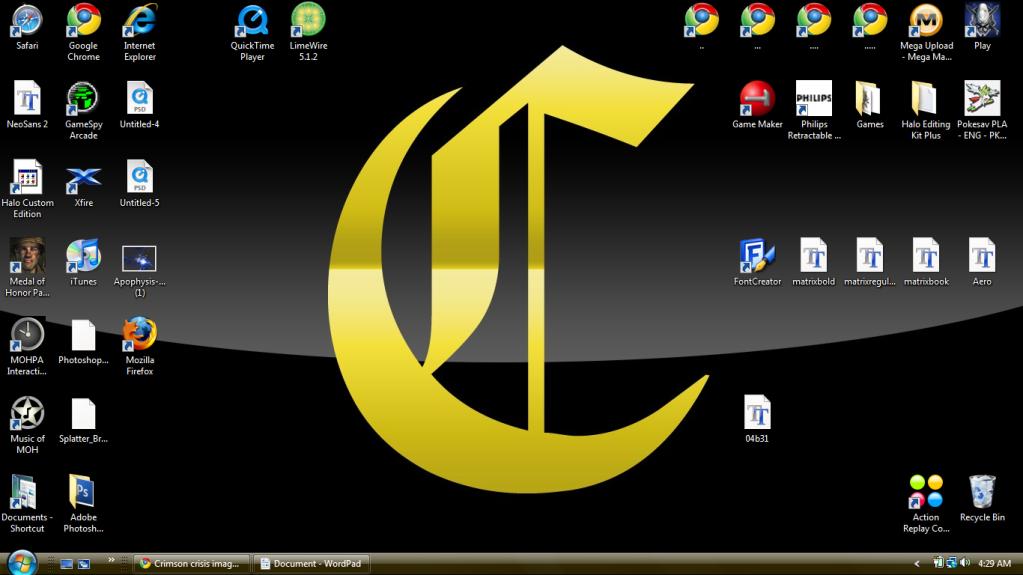Viewport: 1023px width, 575px height.
Task: Select the Halo Editing Kit Plus folder
Action: click(x=926, y=99)
